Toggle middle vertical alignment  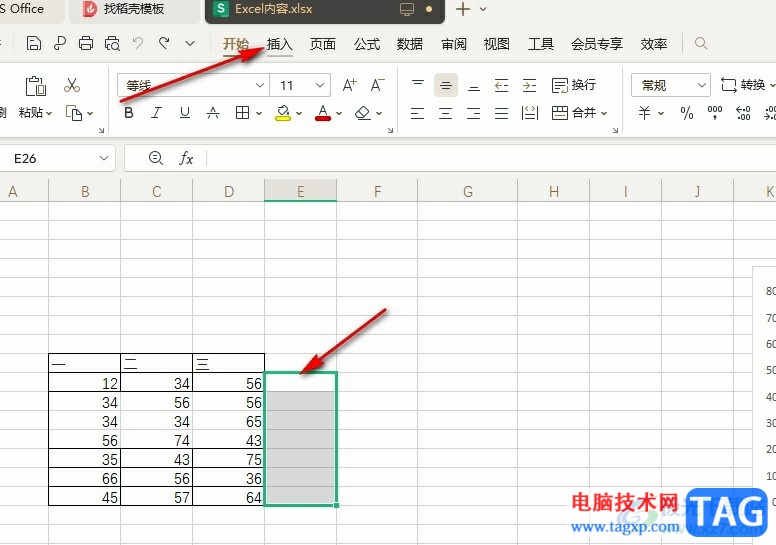coord(446,85)
